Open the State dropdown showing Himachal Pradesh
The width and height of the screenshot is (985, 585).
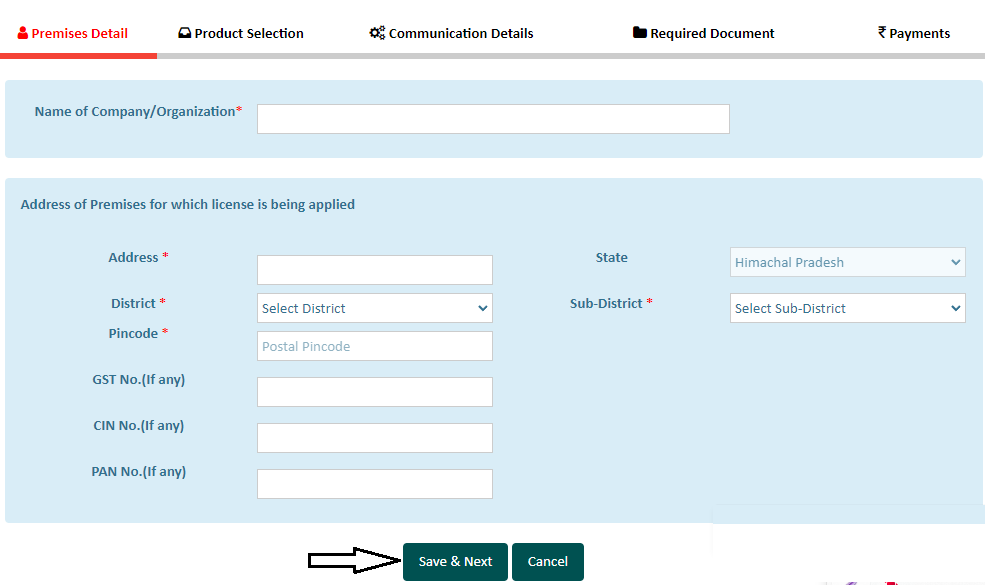847,262
